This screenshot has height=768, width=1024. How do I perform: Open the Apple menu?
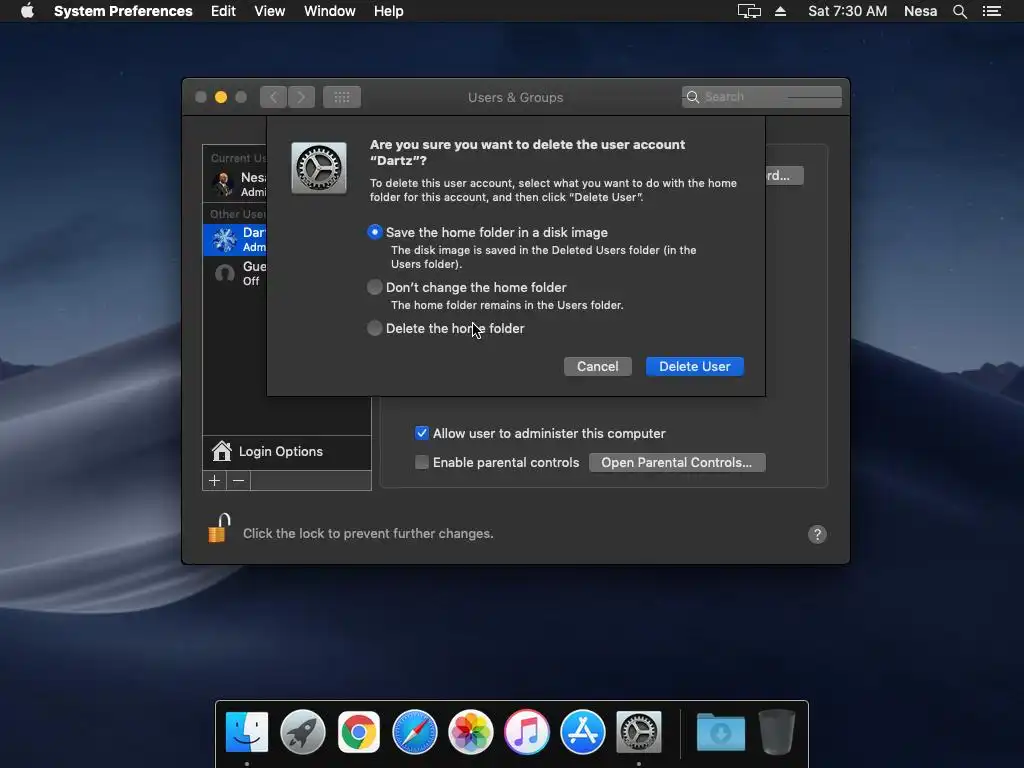(27, 11)
